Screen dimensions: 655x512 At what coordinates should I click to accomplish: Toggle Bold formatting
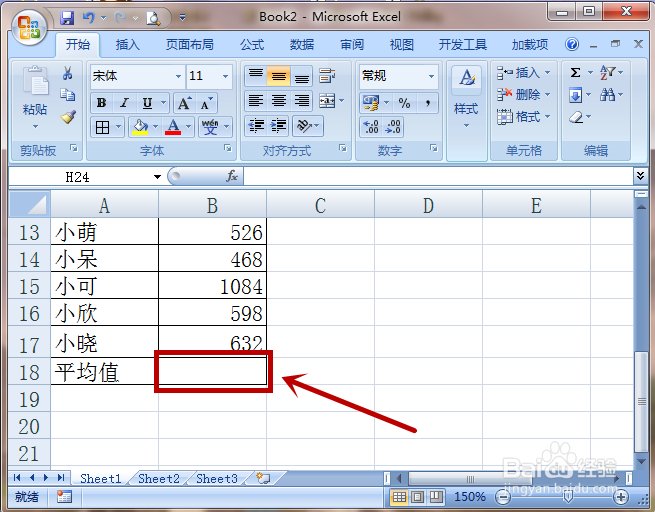pos(102,103)
